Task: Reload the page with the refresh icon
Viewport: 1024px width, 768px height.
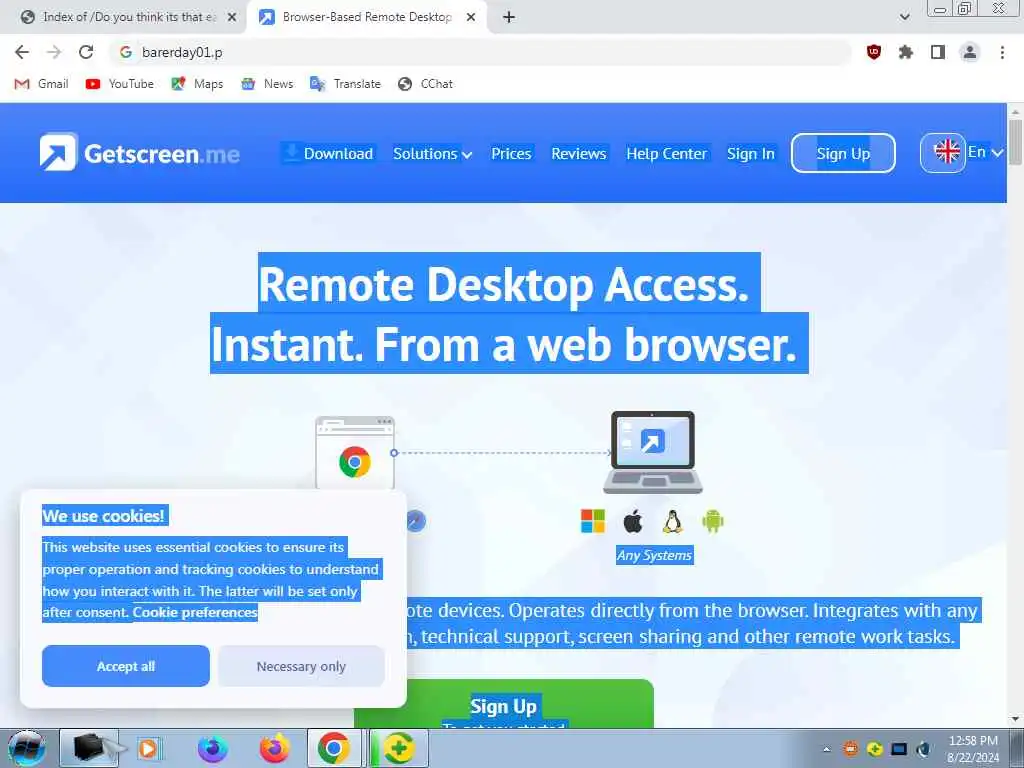Action: pyautogui.click(x=86, y=52)
